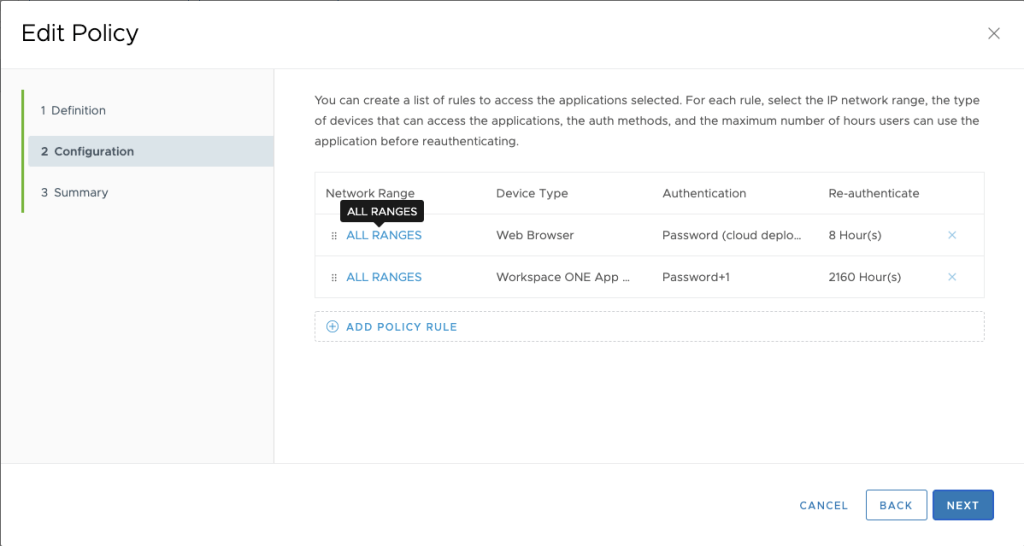Click drag handle of Web Browser rule
This screenshot has width=1024, height=546.
[334, 236]
